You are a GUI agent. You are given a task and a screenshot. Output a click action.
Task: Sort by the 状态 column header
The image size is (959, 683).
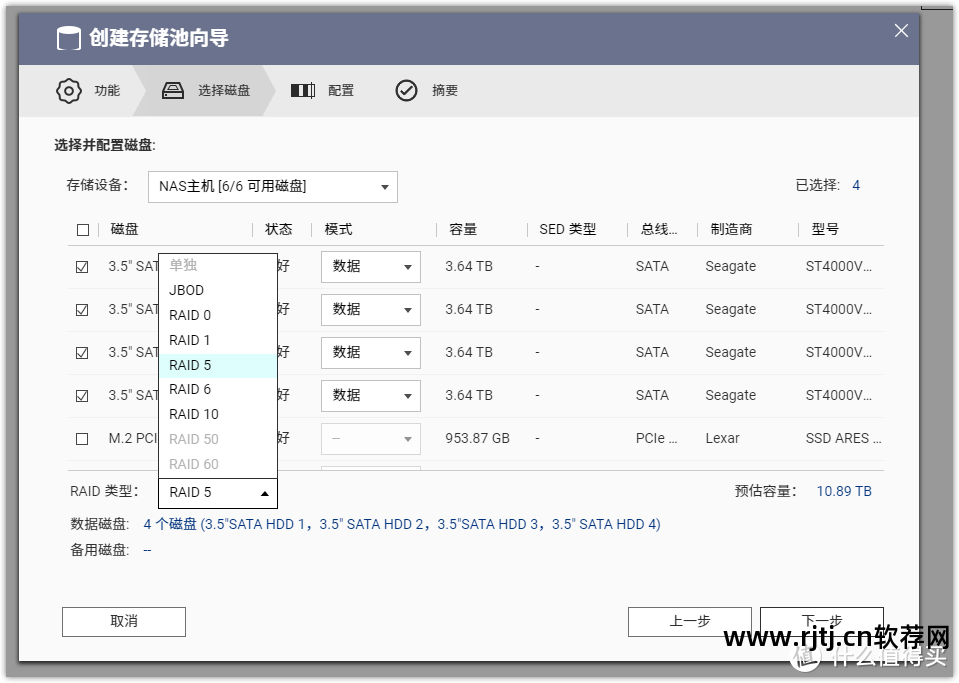(278, 229)
